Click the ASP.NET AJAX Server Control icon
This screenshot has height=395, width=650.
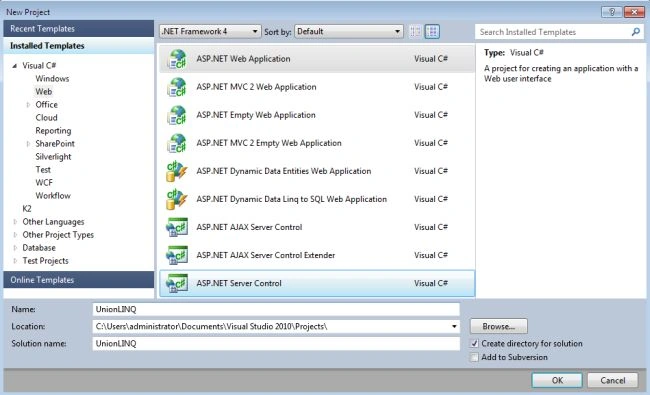(x=177, y=227)
